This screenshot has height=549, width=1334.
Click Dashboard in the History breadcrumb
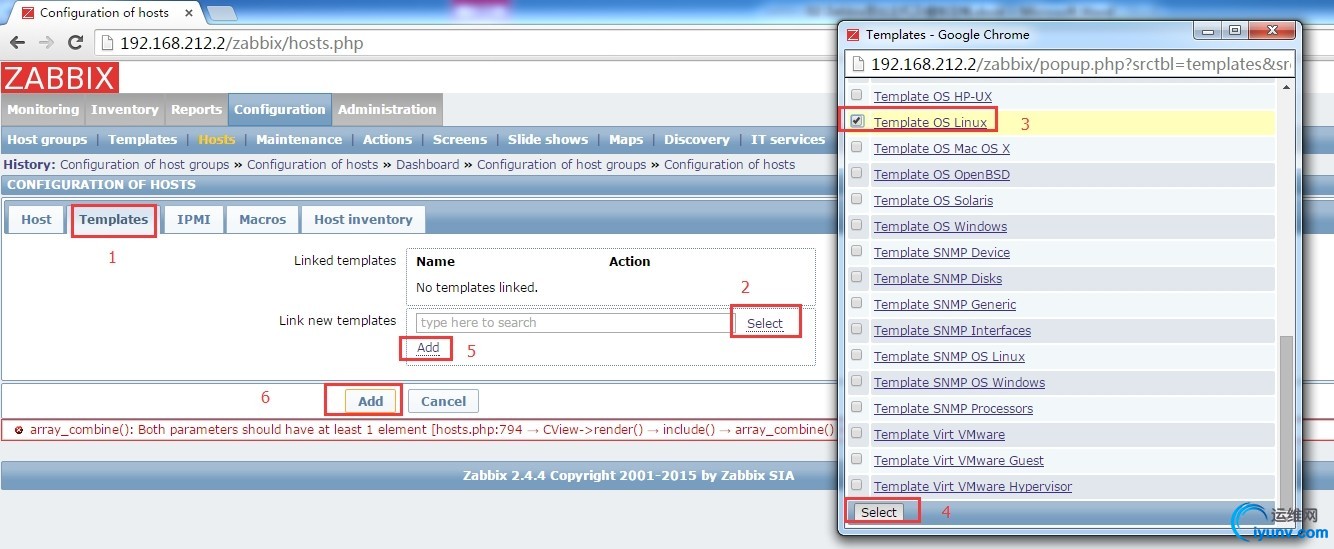428,165
